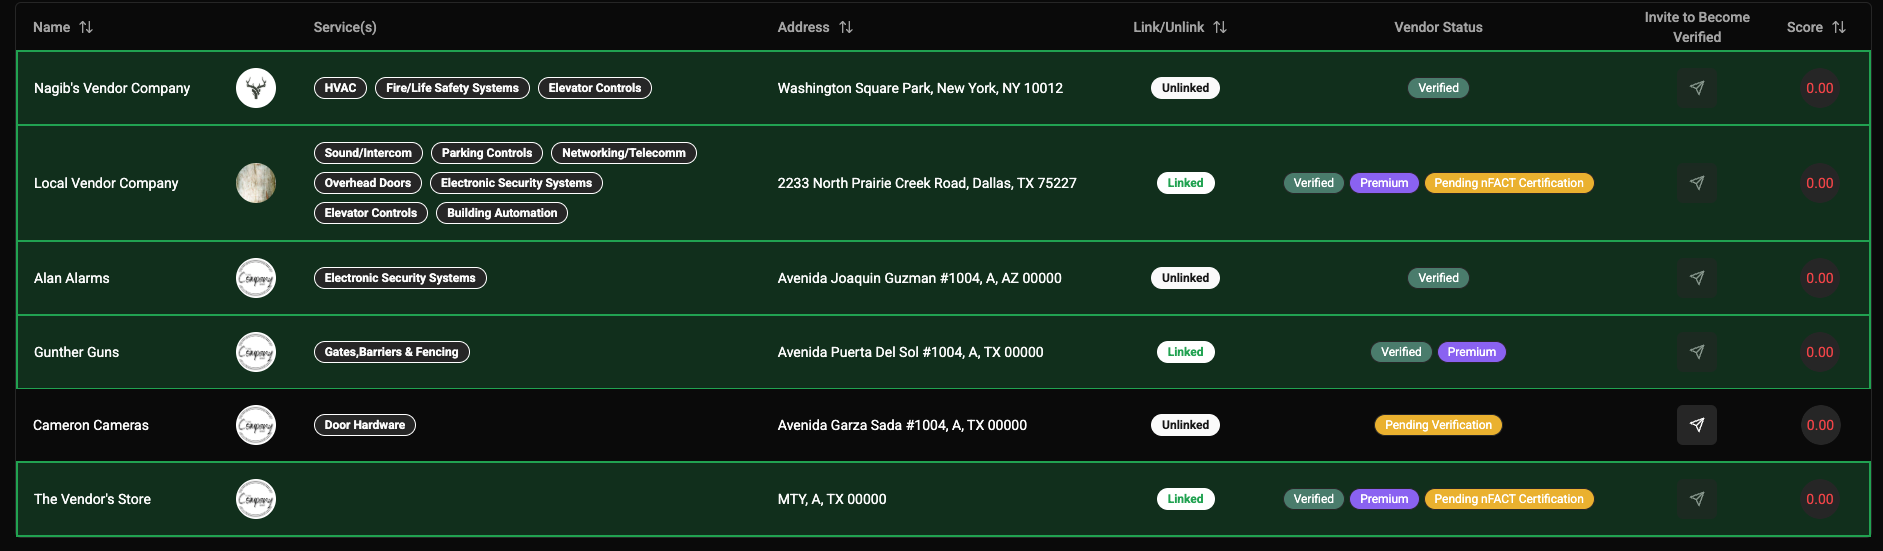Click Alan Alarms' Electronic Security Systems tag
The image size is (1883, 551).
point(400,278)
